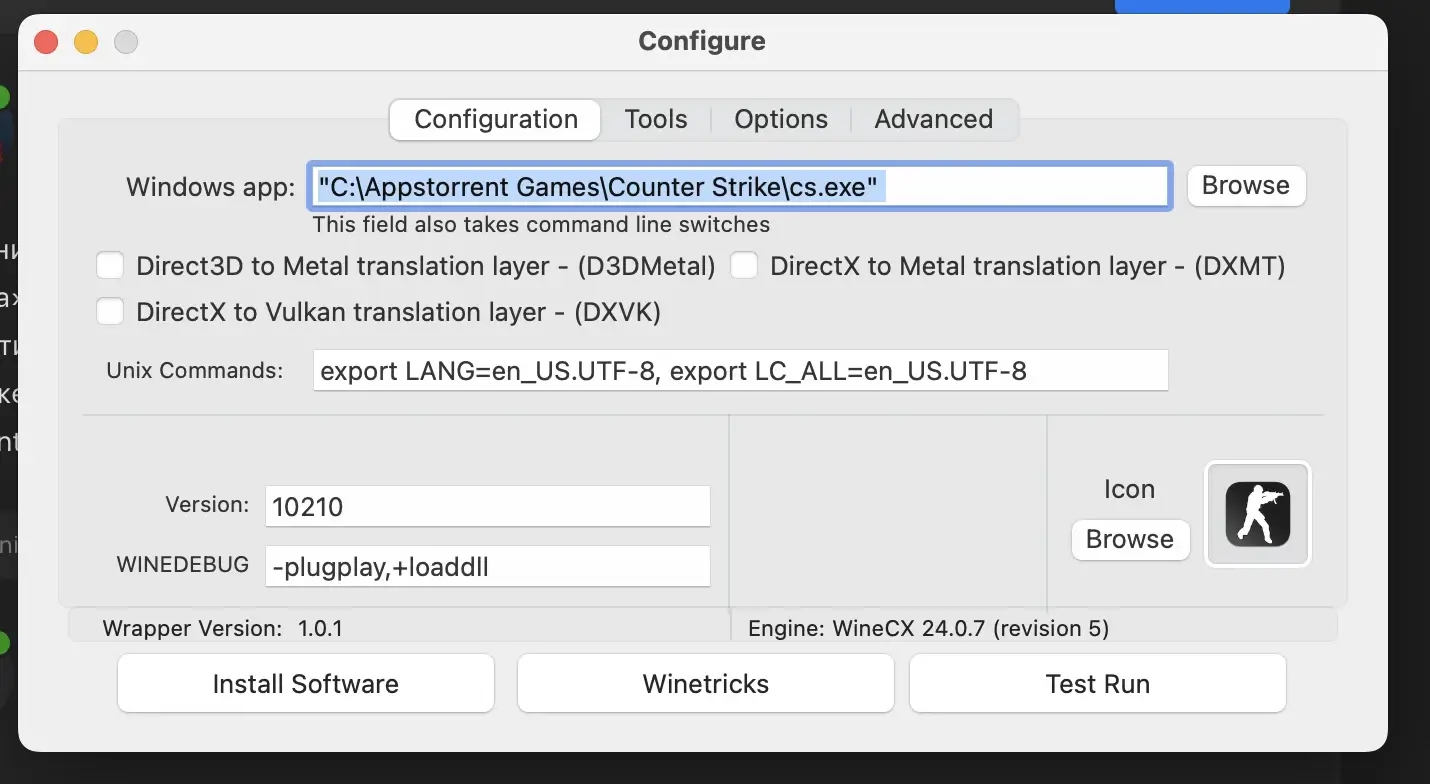Click the Unix Commands label

[x=195, y=371]
